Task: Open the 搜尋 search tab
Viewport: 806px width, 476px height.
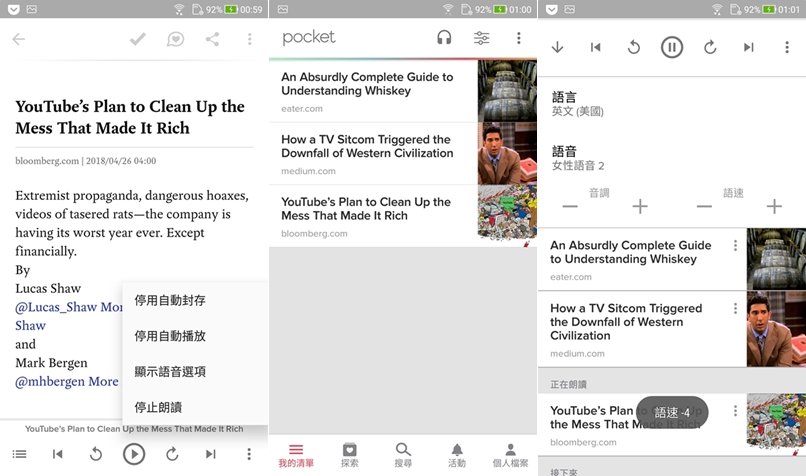Action: click(x=403, y=455)
